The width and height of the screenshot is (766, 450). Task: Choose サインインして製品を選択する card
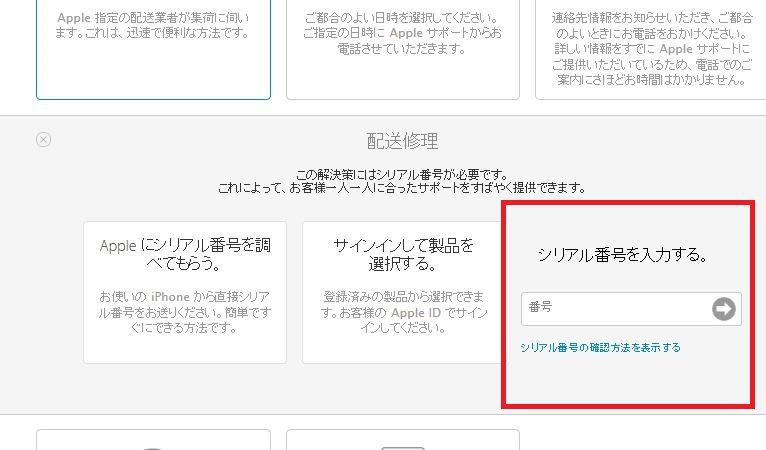(x=403, y=292)
